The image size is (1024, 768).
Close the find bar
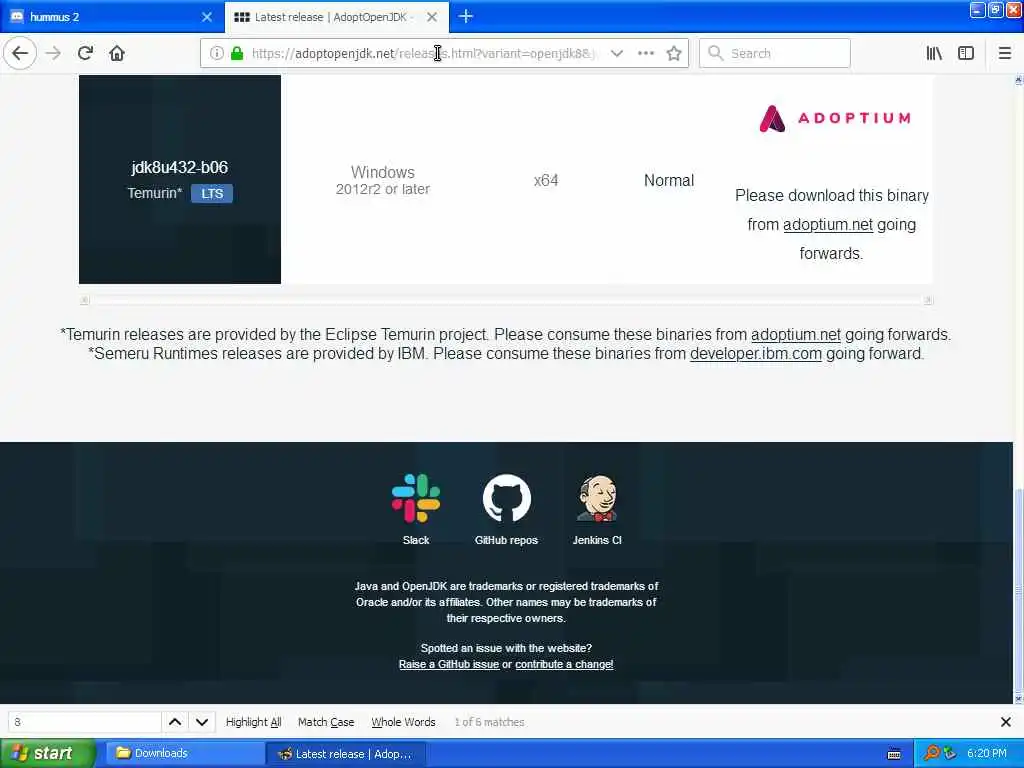(x=1006, y=722)
